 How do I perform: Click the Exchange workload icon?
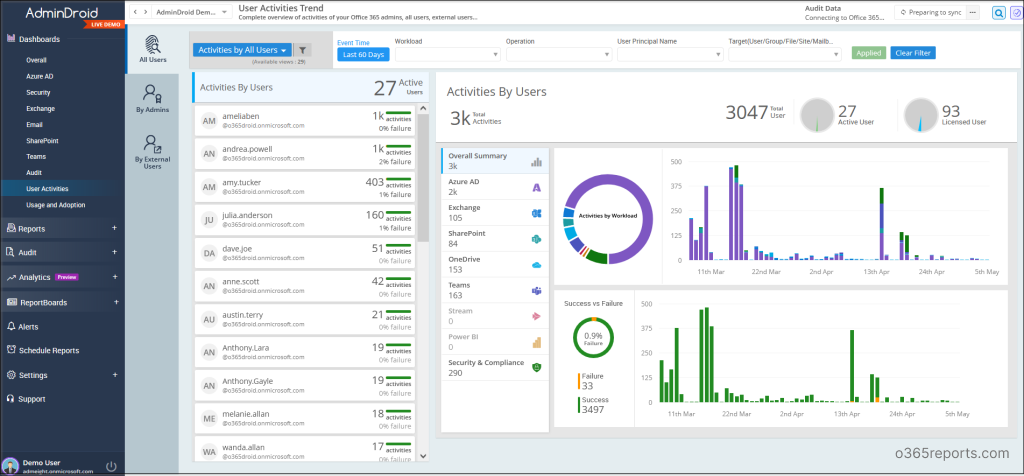coord(537,213)
